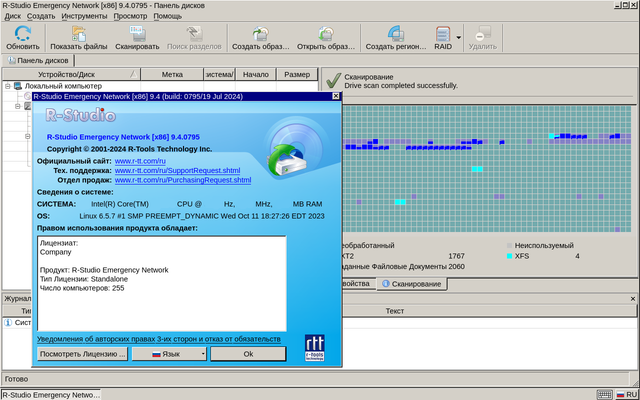Open the Язык language dropdown
Viewport: 640px width, 400px height.
coord(169,354)
